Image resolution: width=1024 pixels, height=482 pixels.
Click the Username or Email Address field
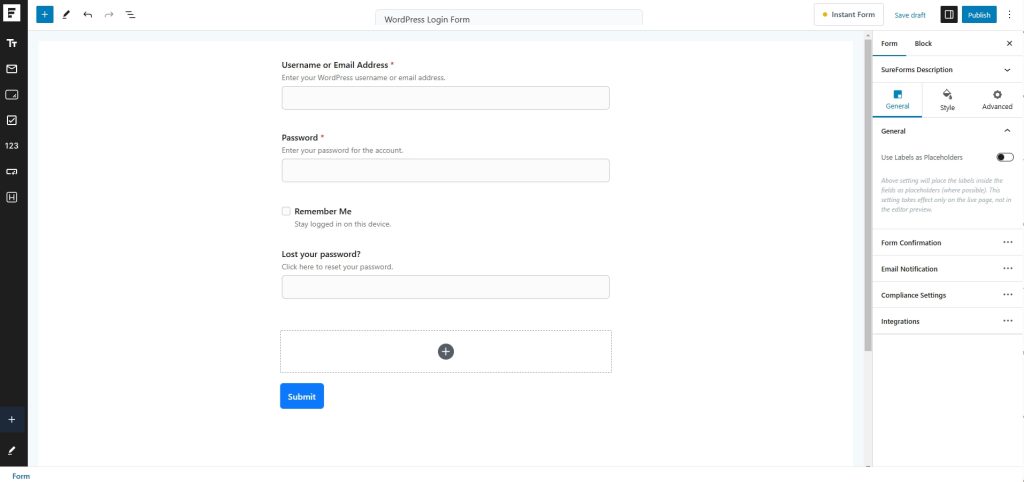tap(445, 98)
